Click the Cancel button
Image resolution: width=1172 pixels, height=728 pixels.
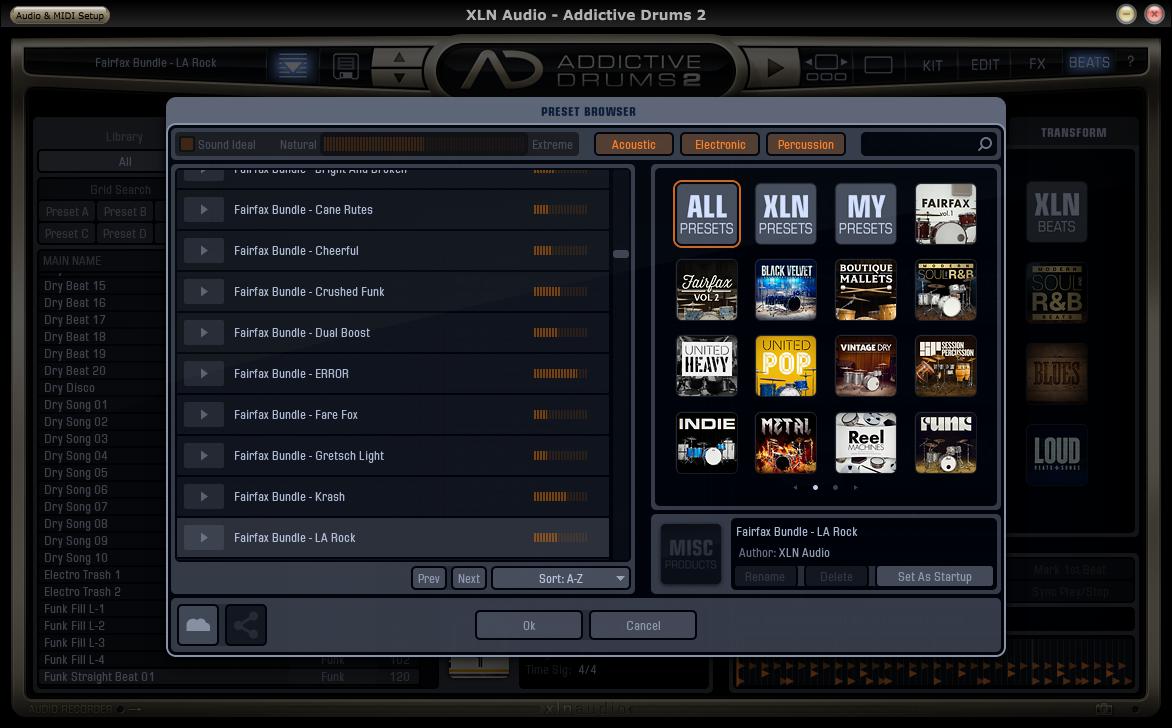(643, 626)
